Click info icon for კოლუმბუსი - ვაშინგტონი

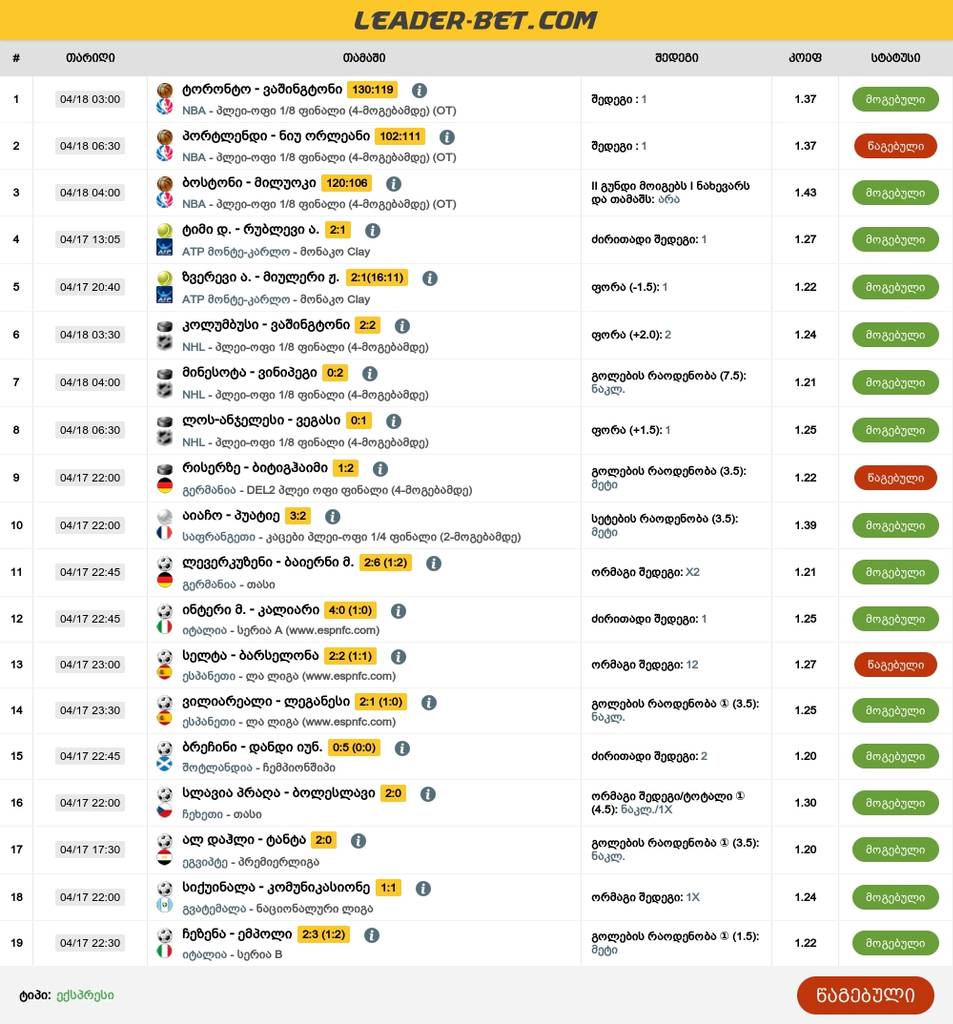click(402, 326)
